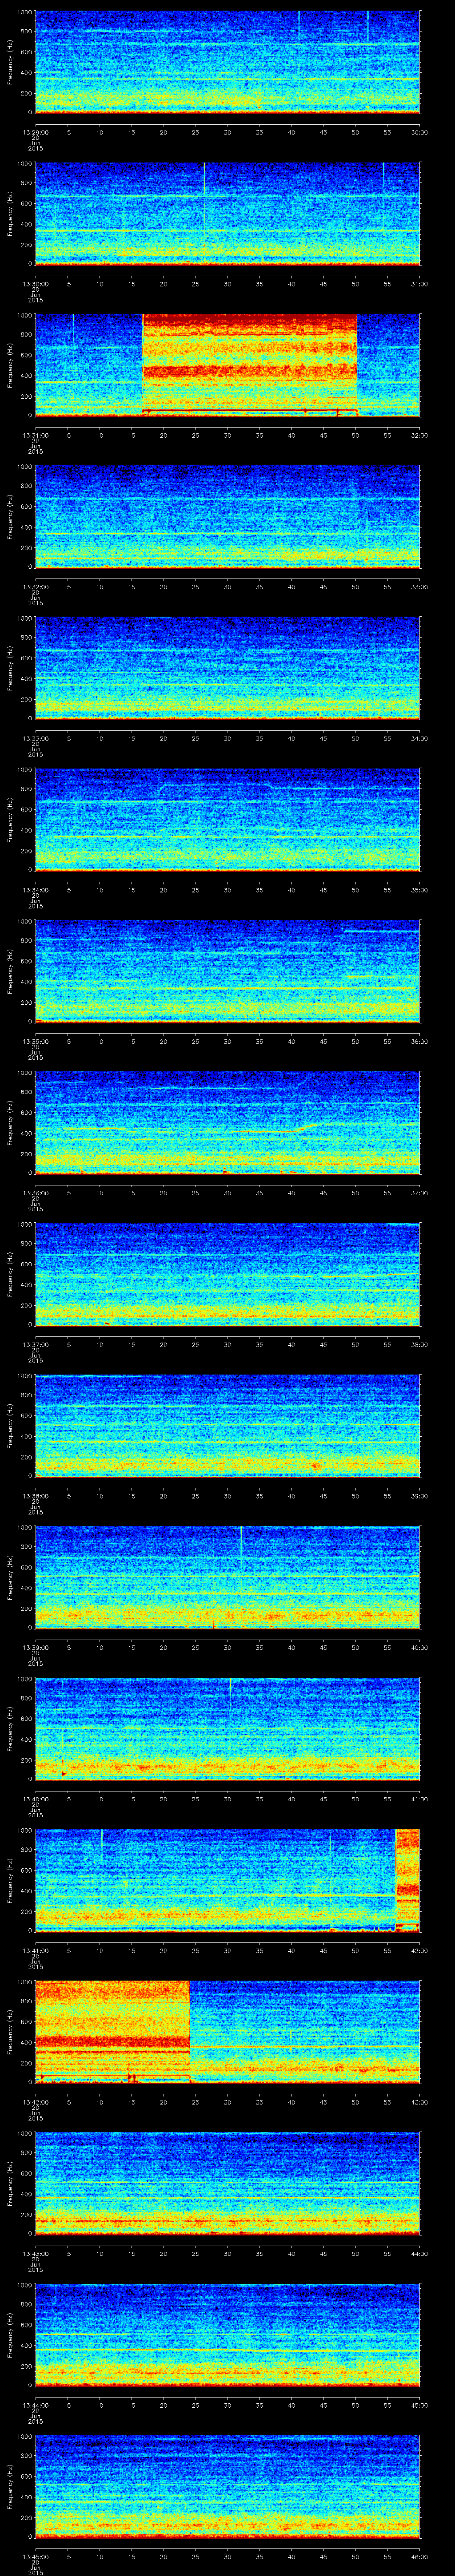The height and width of the screenshot is (2576, 455).
Task: Click the "13:37:00" start time label
Action: pyautogui.click(x=35, y=1344)
